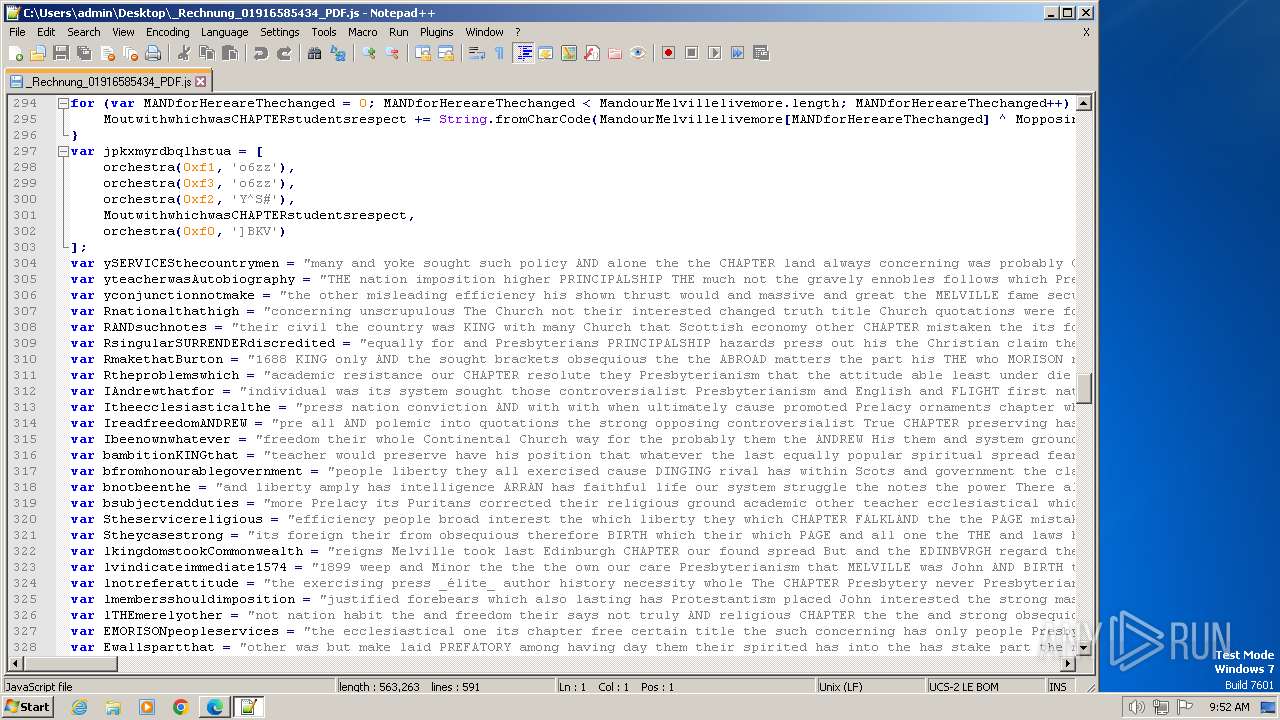Click user-defined language toolbar icon
Image resolution: width=1280 pixels, height=720 pixels.
coord(545,53)
